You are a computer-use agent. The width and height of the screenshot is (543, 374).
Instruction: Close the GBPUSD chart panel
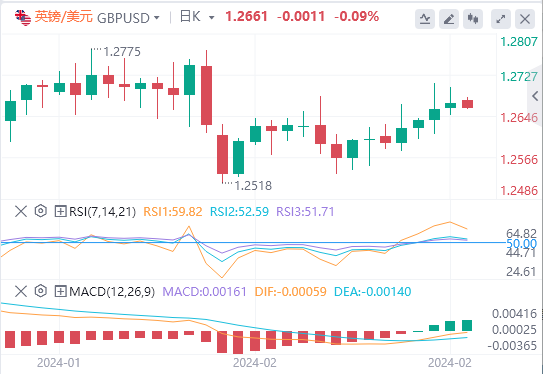[525, 19]
